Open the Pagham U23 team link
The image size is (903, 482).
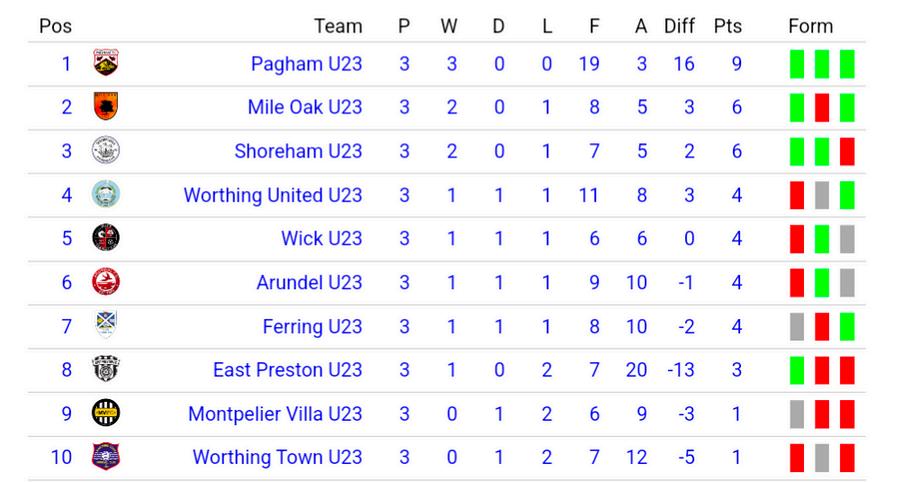click(306, 63)
